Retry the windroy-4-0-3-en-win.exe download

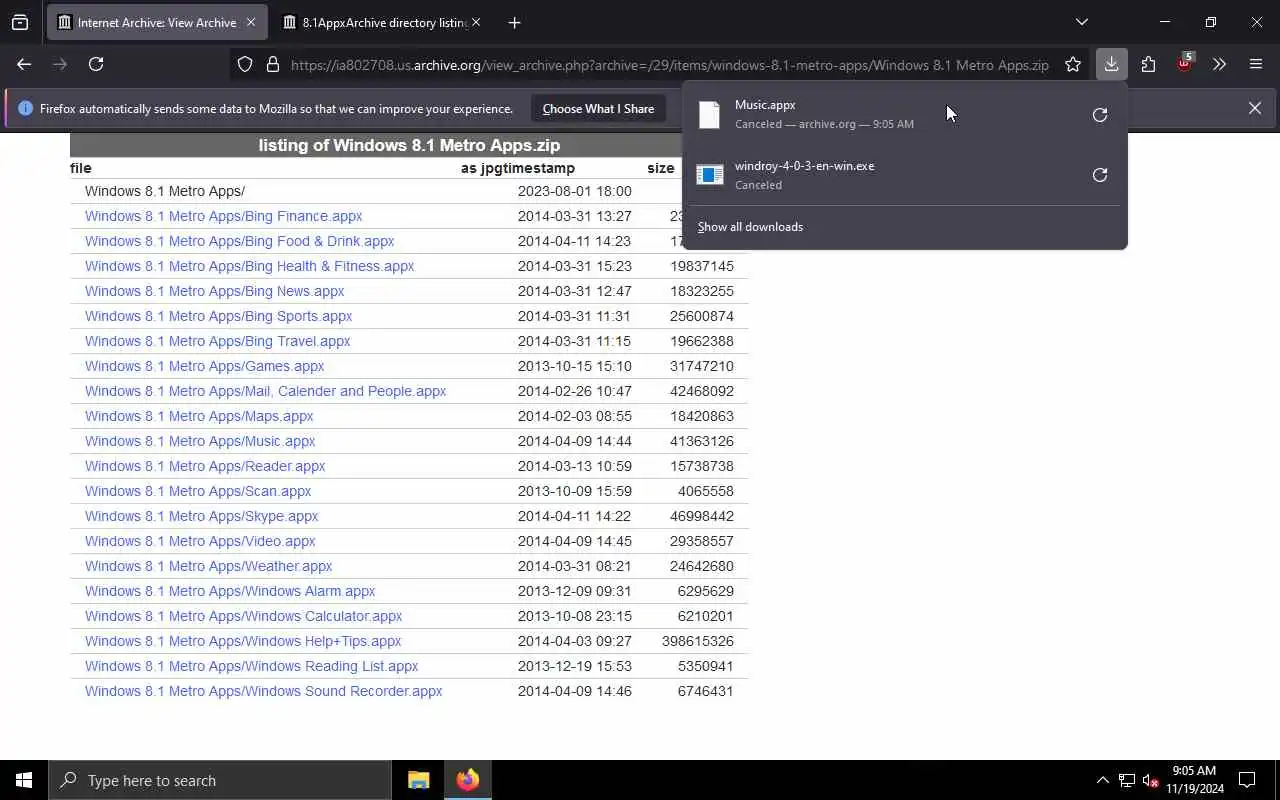coord(1100,175)
